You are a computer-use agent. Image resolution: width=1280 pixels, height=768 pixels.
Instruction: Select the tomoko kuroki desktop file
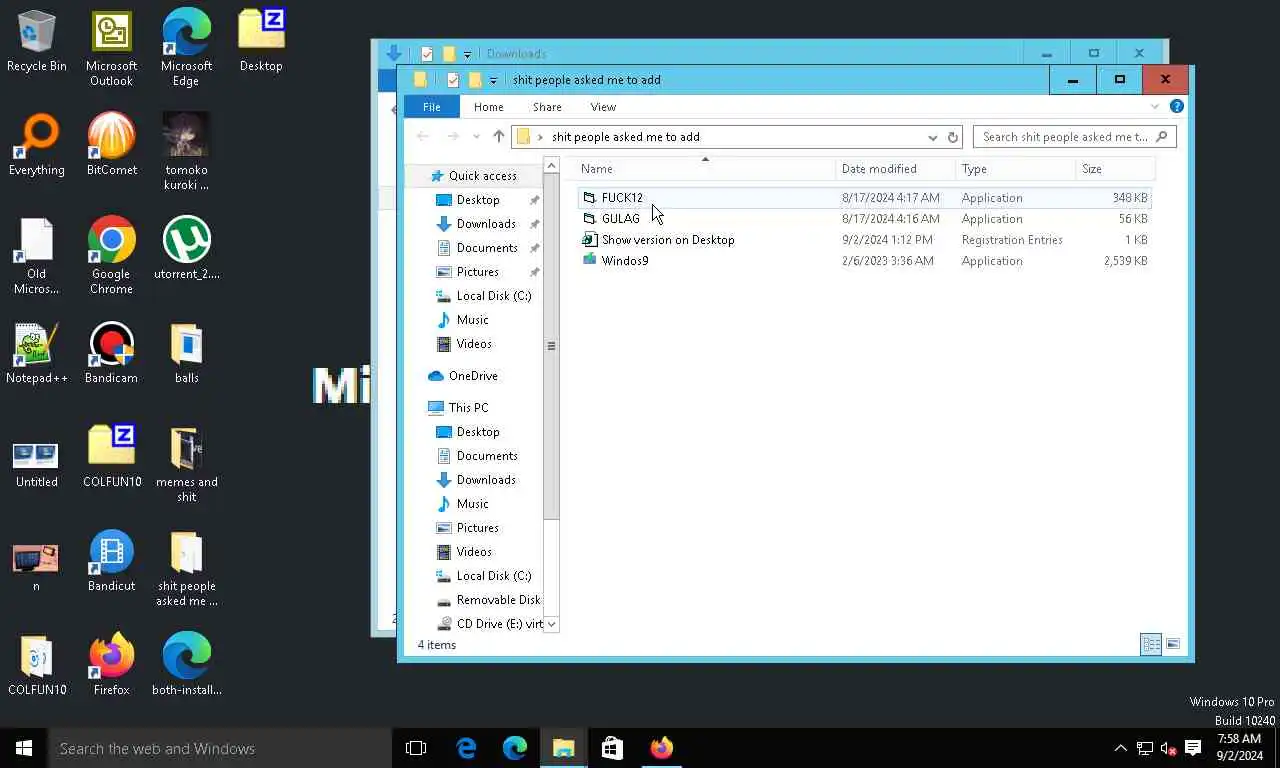pyautogui.click(x=186, y=152)
